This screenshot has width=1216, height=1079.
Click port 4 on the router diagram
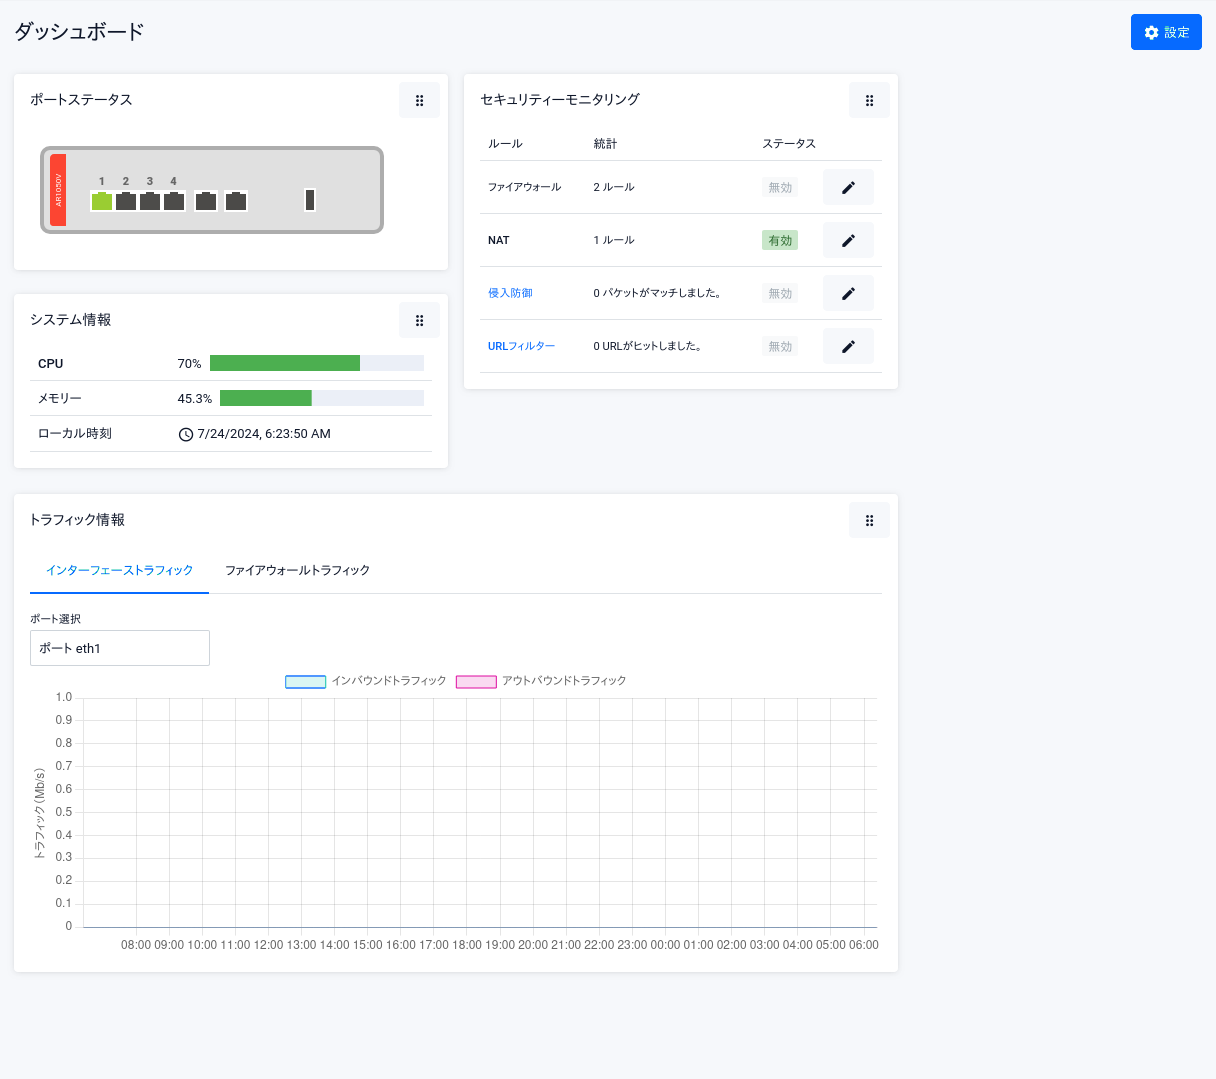pyautogui.click(x=174, y=201)
